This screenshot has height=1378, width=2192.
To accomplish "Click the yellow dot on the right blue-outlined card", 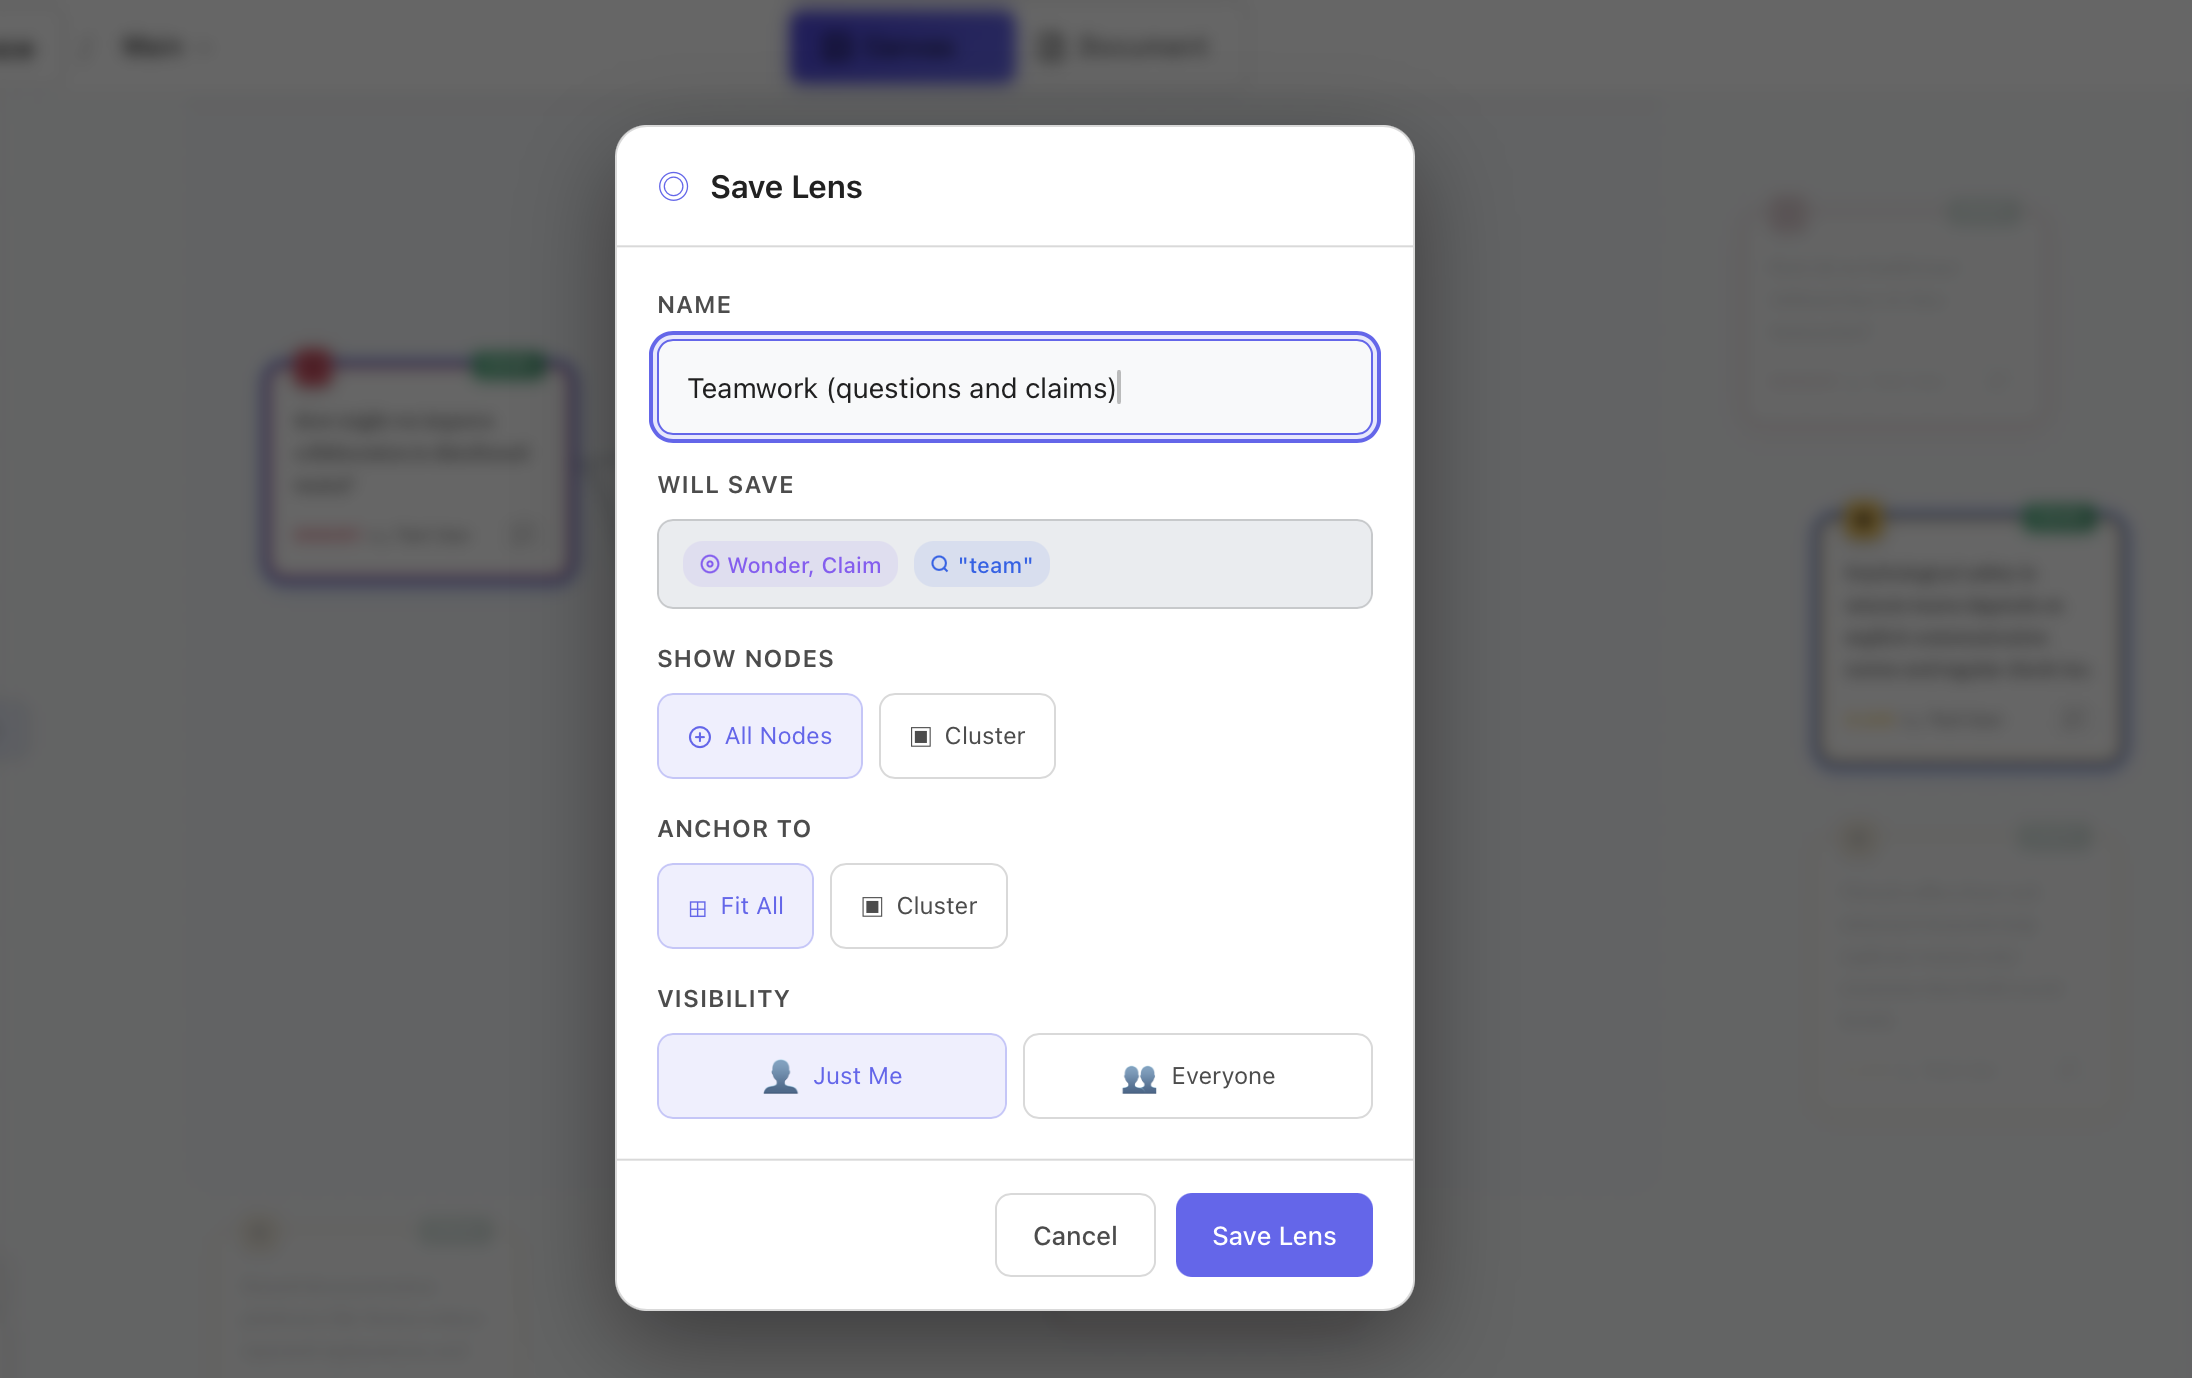I will click(x=1864, y=518).
